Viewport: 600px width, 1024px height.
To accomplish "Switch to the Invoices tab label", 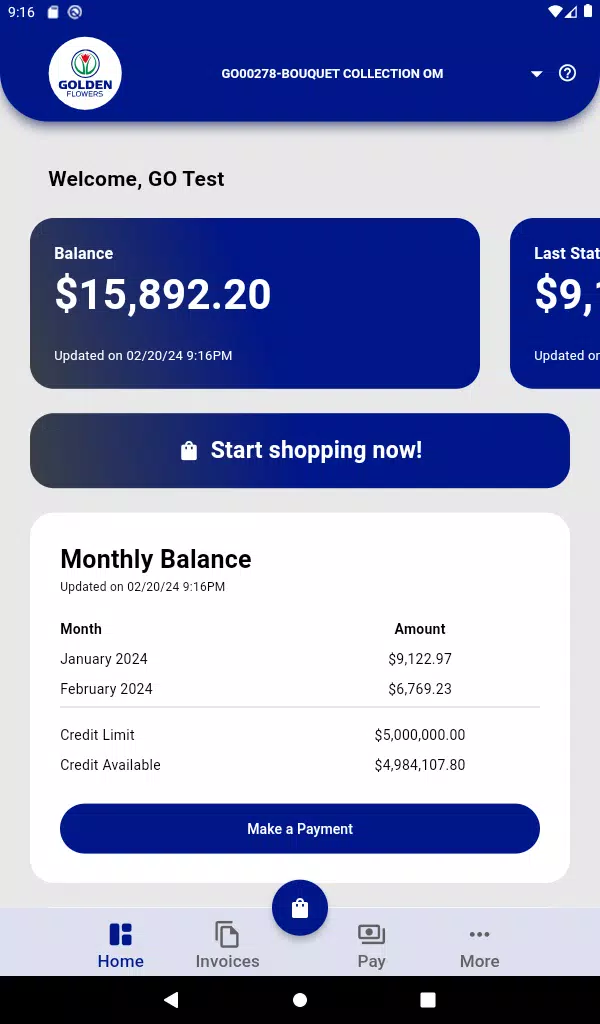I will click(227, 961).
